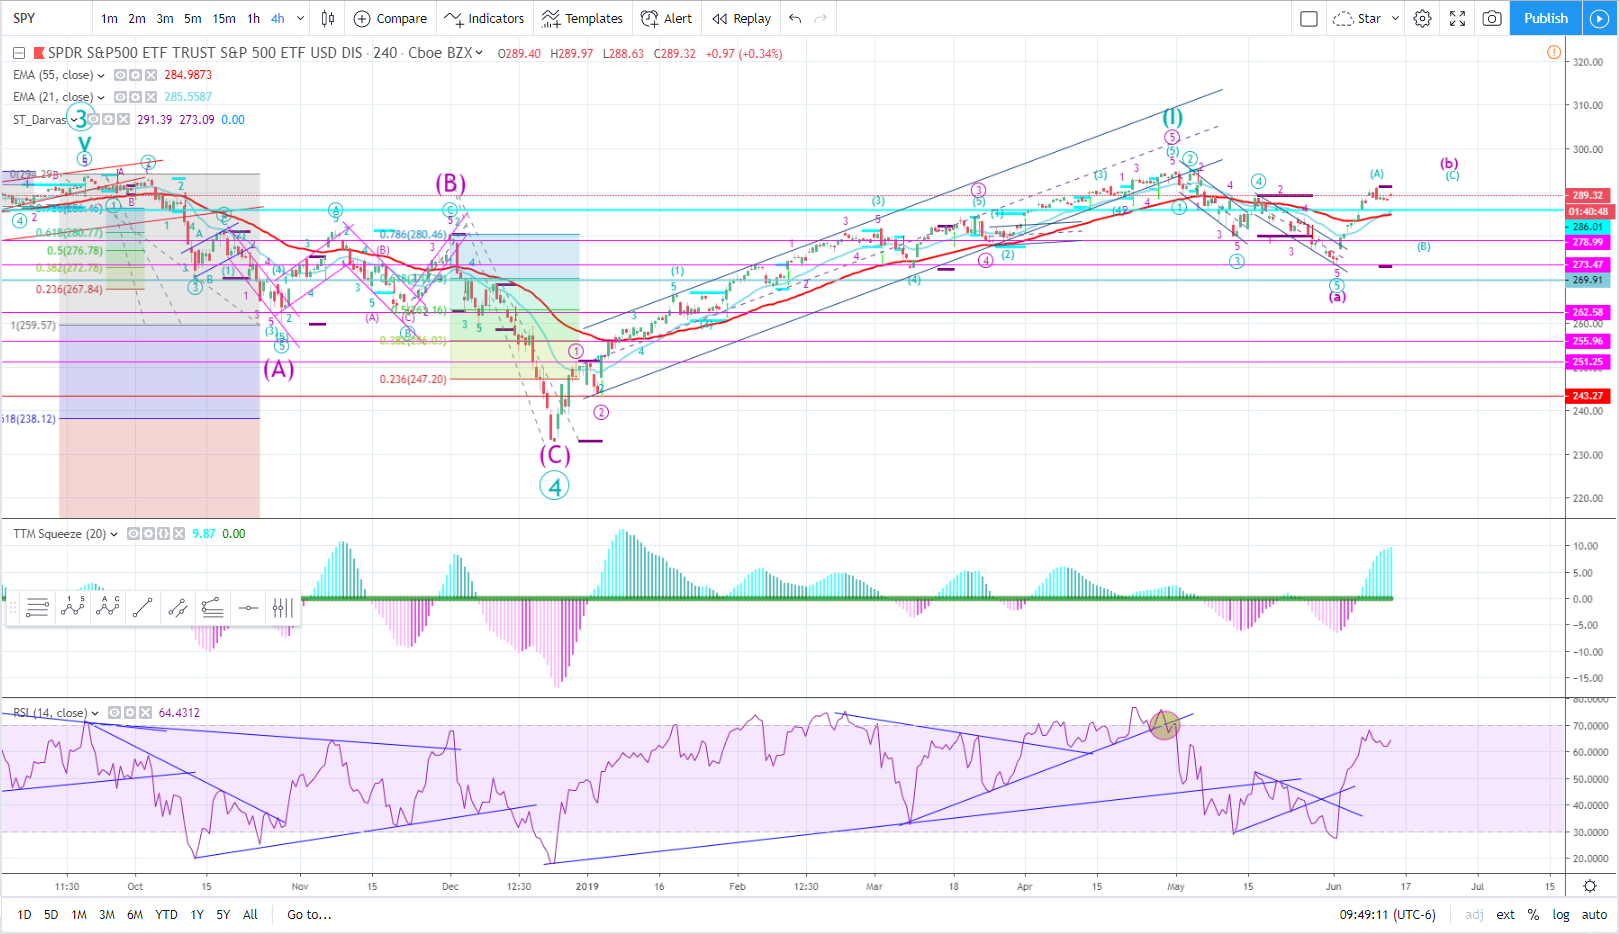This screenshot has height=934, width=1619.
Task: Open the candlestick chart style selector
Action: [x=328, y=18]
